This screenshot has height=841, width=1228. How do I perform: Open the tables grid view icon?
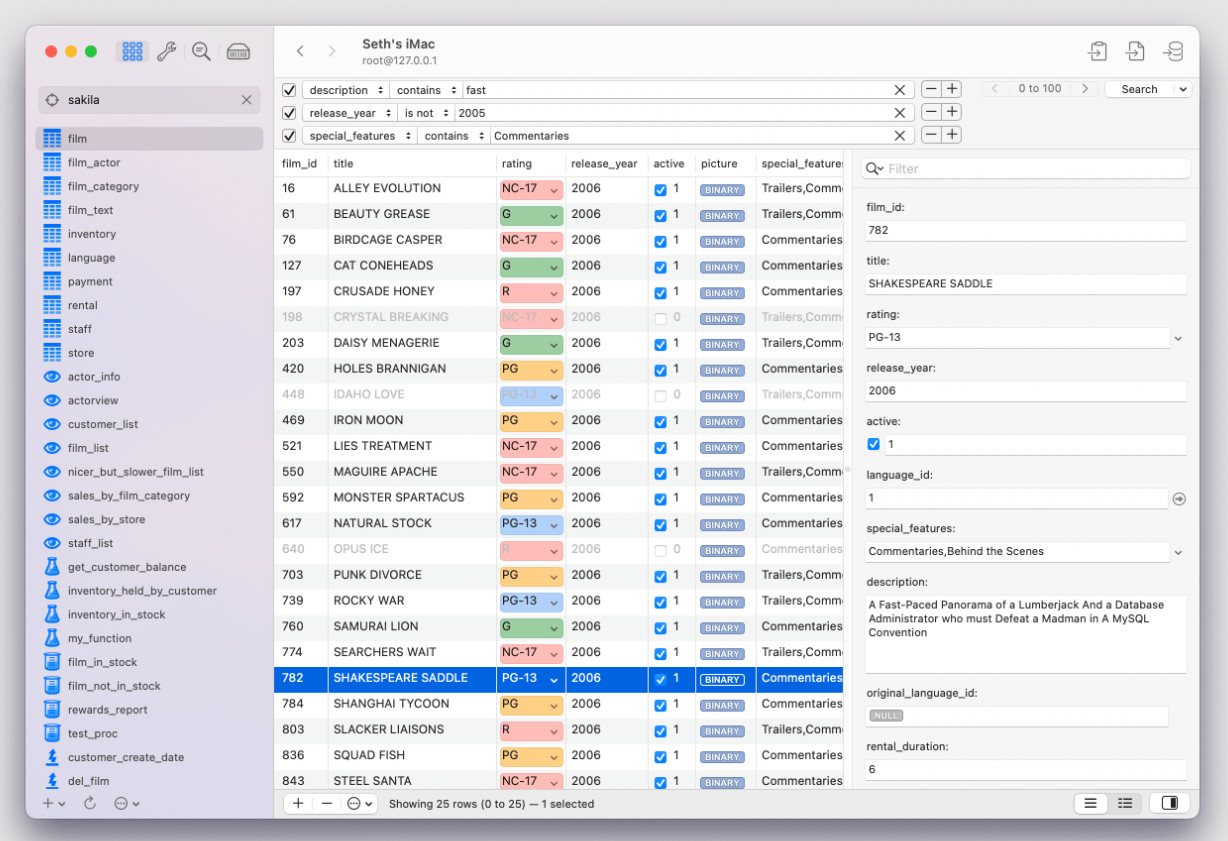pyautogui.click(x=132, y=51)
